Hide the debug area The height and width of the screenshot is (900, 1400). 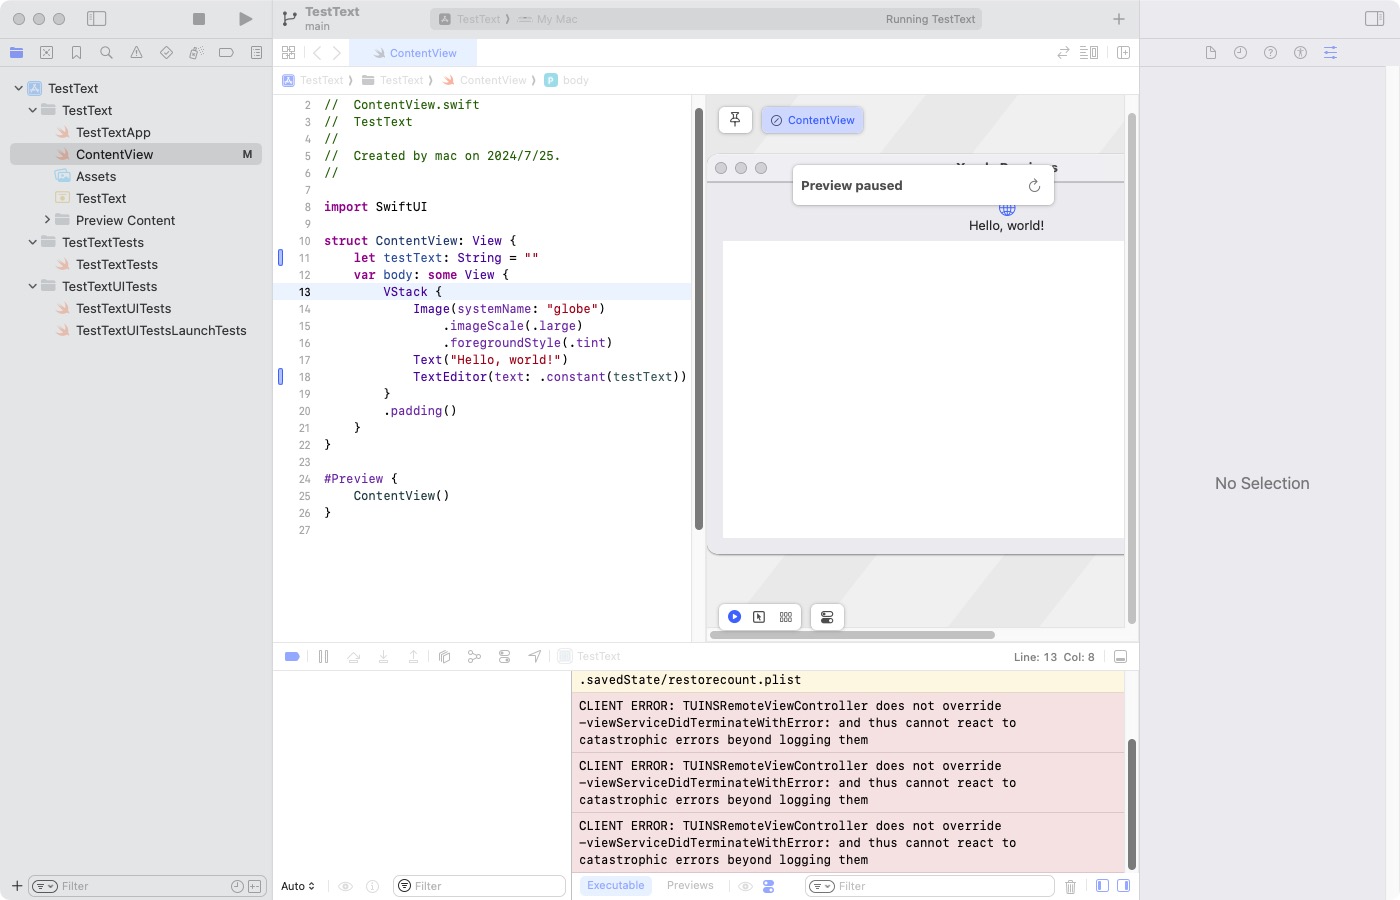pos(1120,657)
